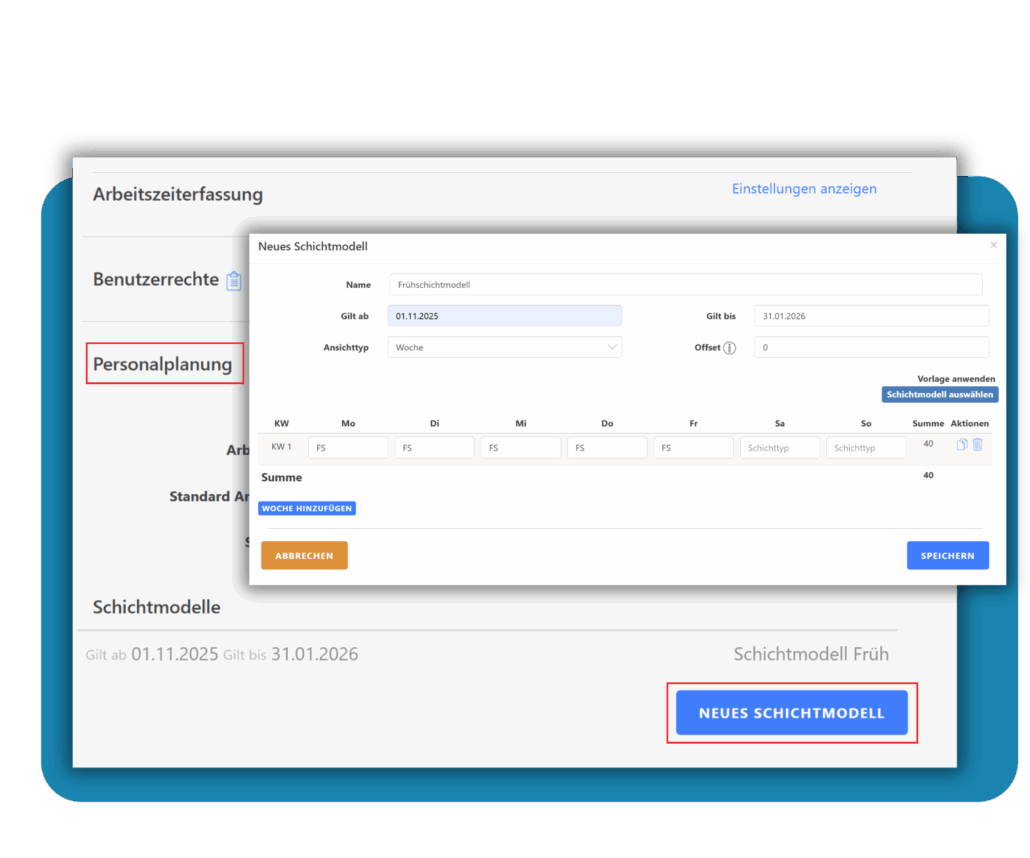Click the Gilt ab date field
The width and height of the screenshot is (1030, 858).
(504, 316)
